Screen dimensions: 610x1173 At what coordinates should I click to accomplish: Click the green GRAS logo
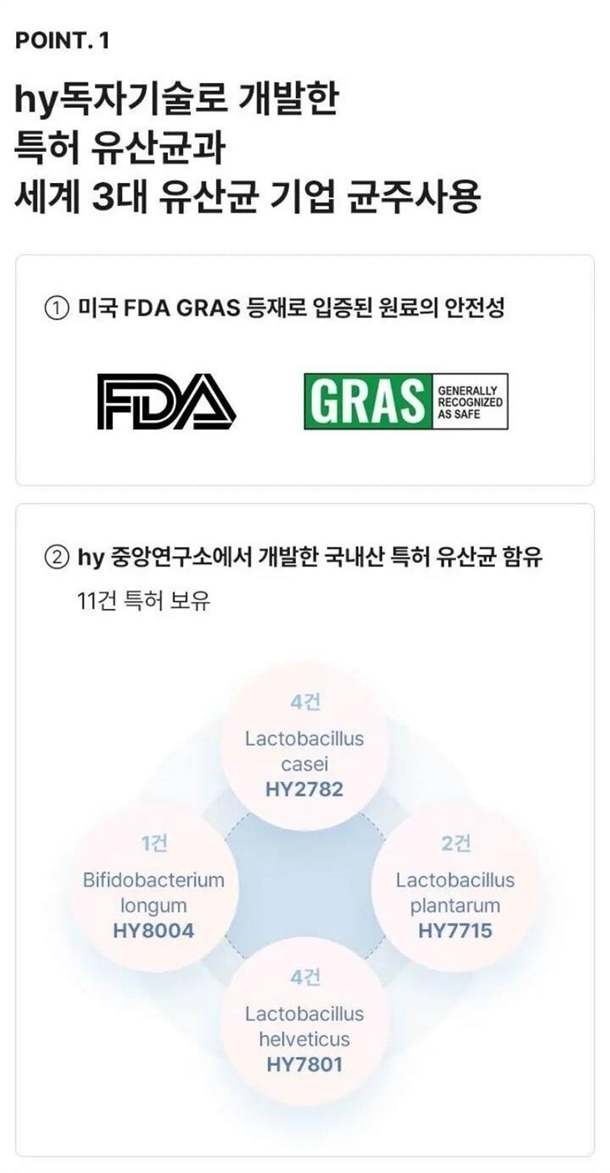point(368,402)
